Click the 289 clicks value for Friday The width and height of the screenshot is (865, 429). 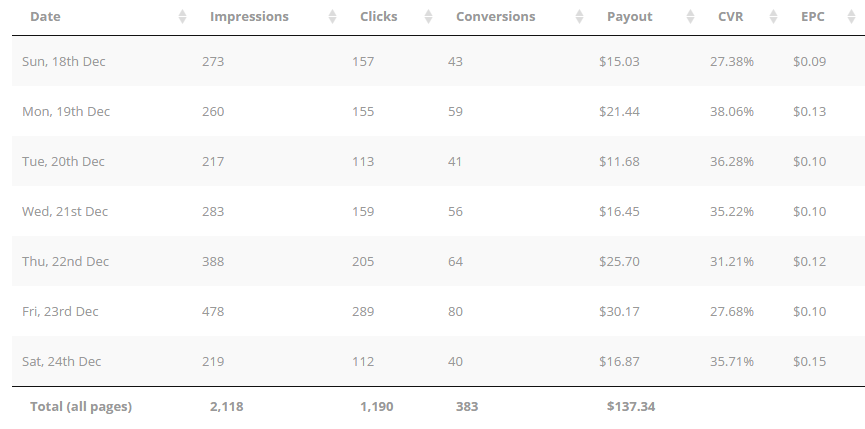[363, 312]
